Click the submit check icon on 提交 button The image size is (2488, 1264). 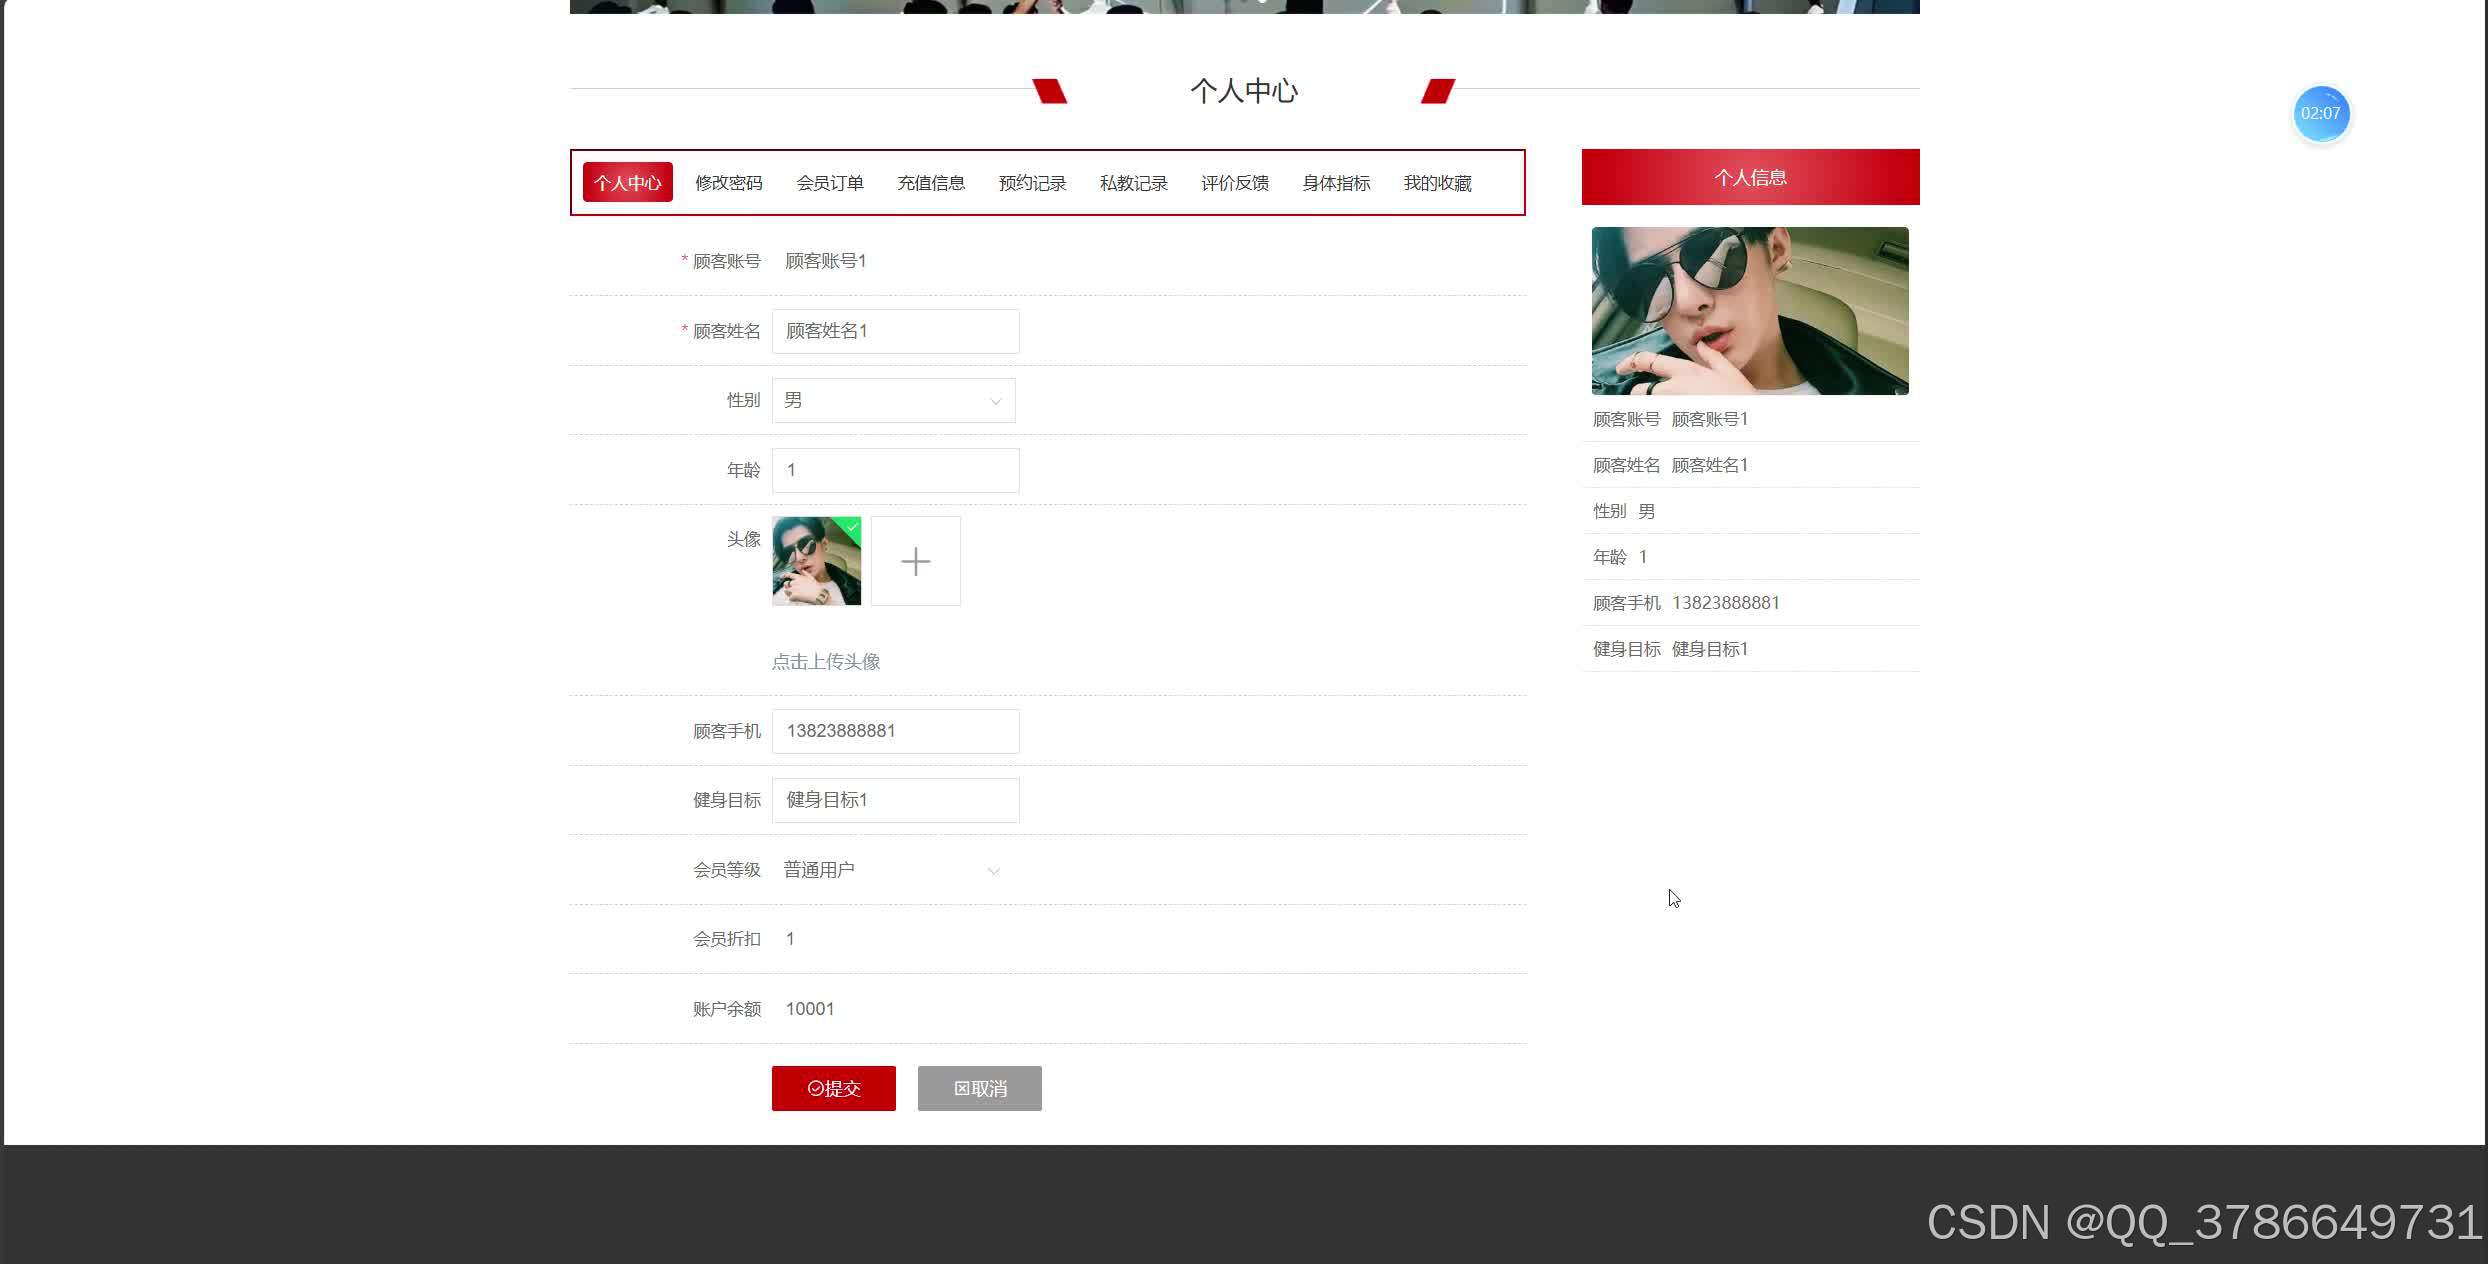[815, 1088]
